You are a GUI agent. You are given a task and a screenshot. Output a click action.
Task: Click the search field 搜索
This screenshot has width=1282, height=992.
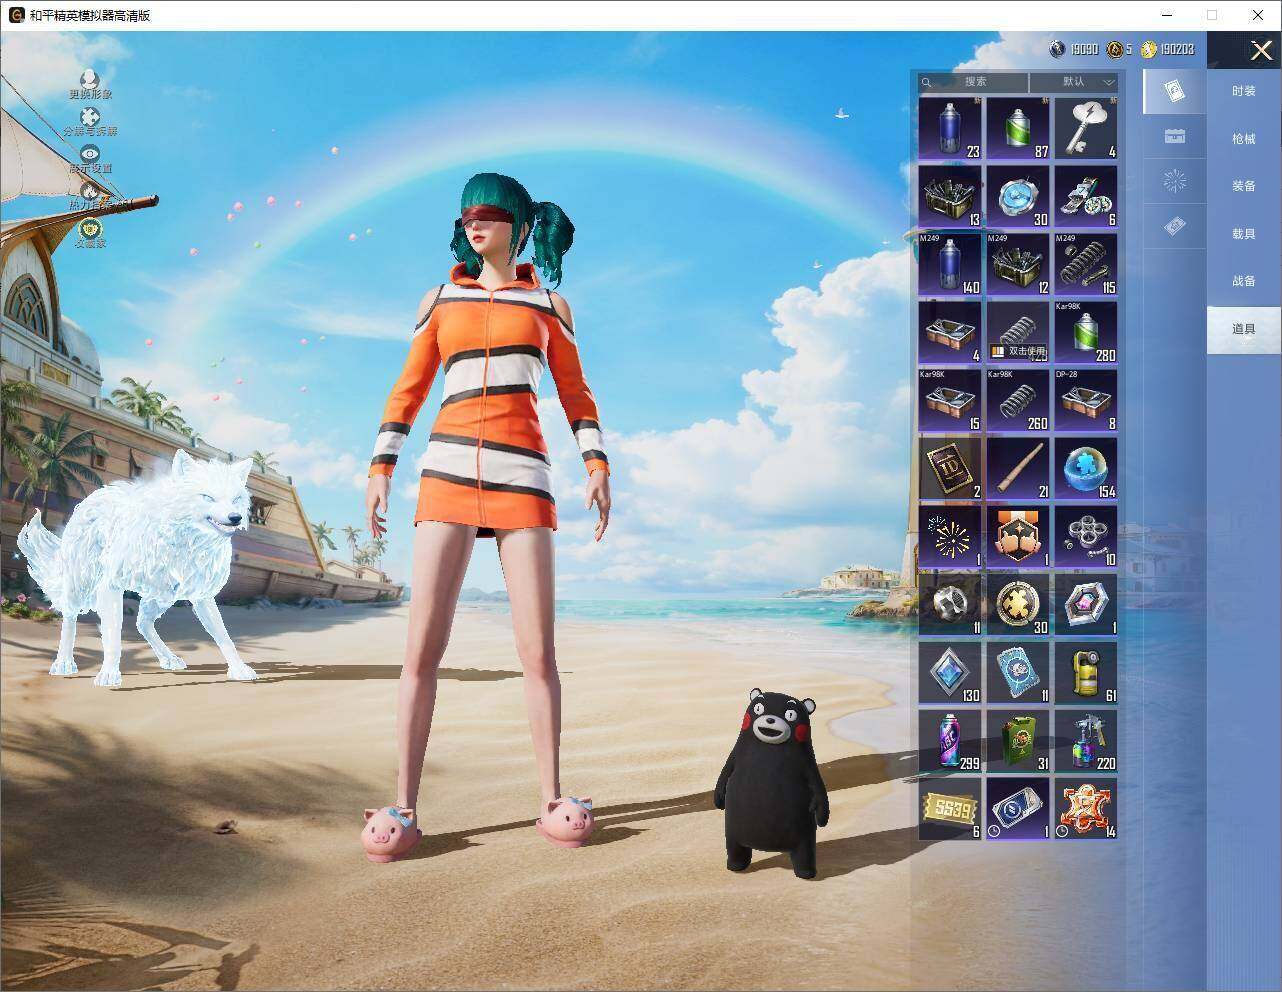(x=973, y=82)
